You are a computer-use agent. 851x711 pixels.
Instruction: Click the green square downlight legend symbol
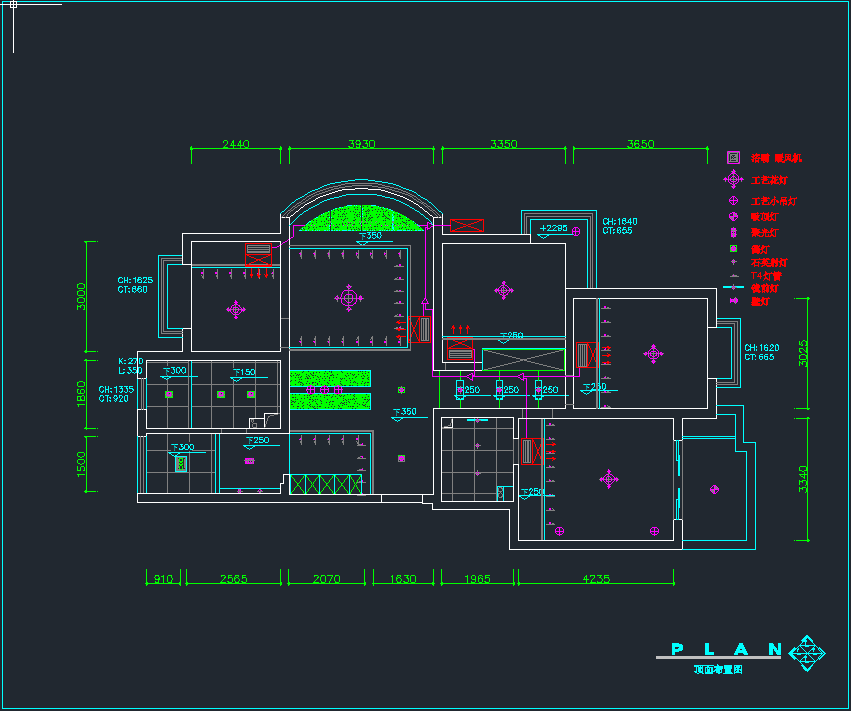pyautogui.click(x=733, y=248)
